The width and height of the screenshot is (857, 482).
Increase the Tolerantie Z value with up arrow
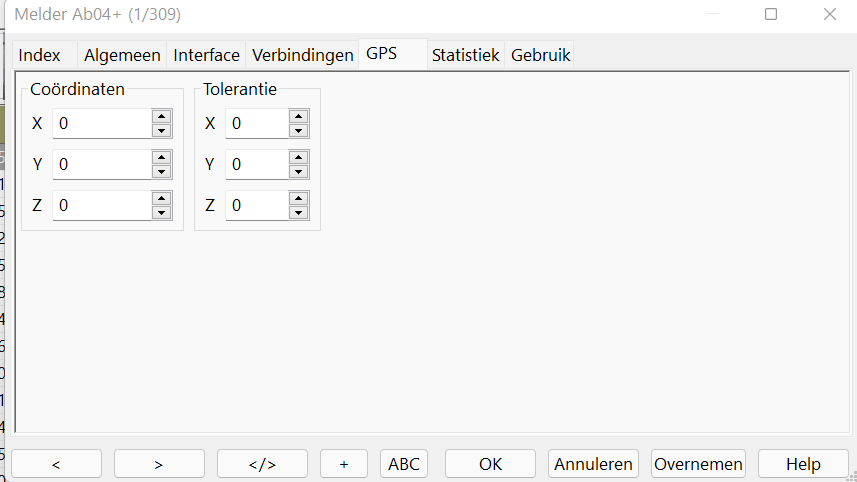point(297,198)
